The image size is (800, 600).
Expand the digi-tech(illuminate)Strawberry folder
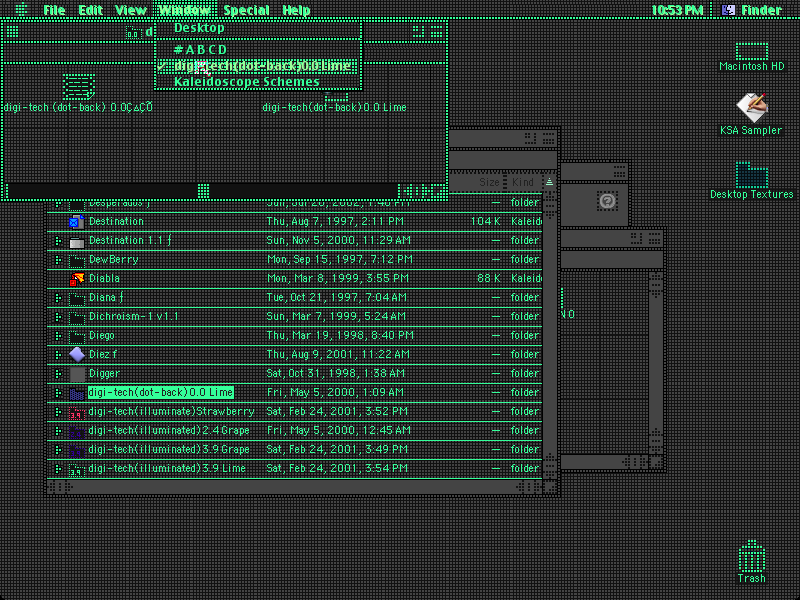click(58, 412)
